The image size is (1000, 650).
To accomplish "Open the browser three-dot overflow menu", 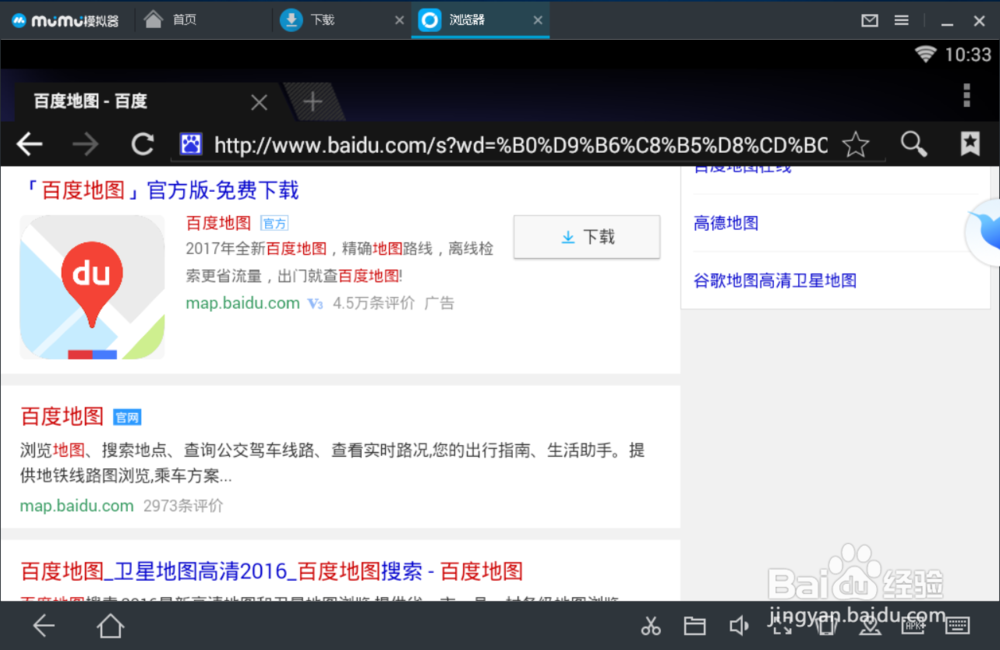I will coord(967,95).
